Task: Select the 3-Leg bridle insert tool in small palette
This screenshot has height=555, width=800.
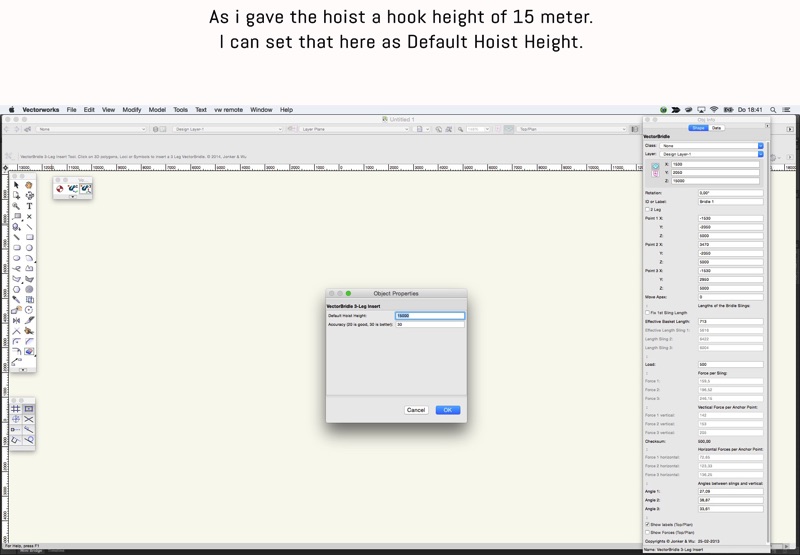Action: click(x=85, y=189)
